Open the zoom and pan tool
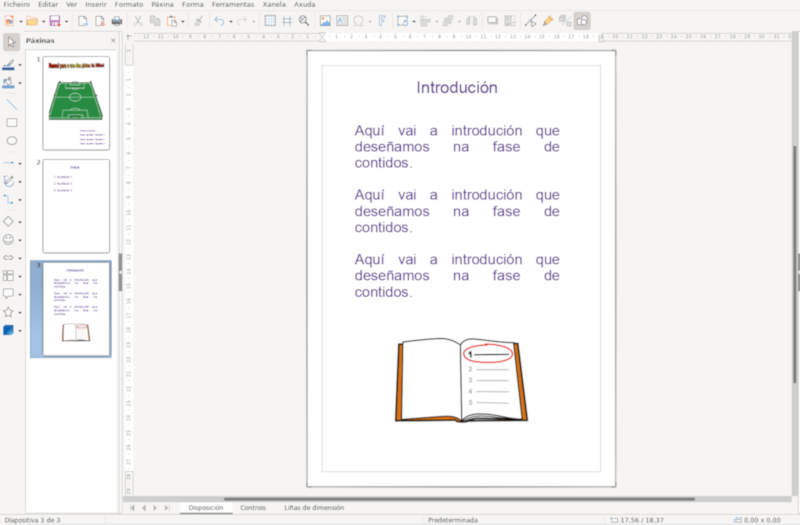Image resolution: width=800 pixels, height=525 pixels. (x=304, y=21)
